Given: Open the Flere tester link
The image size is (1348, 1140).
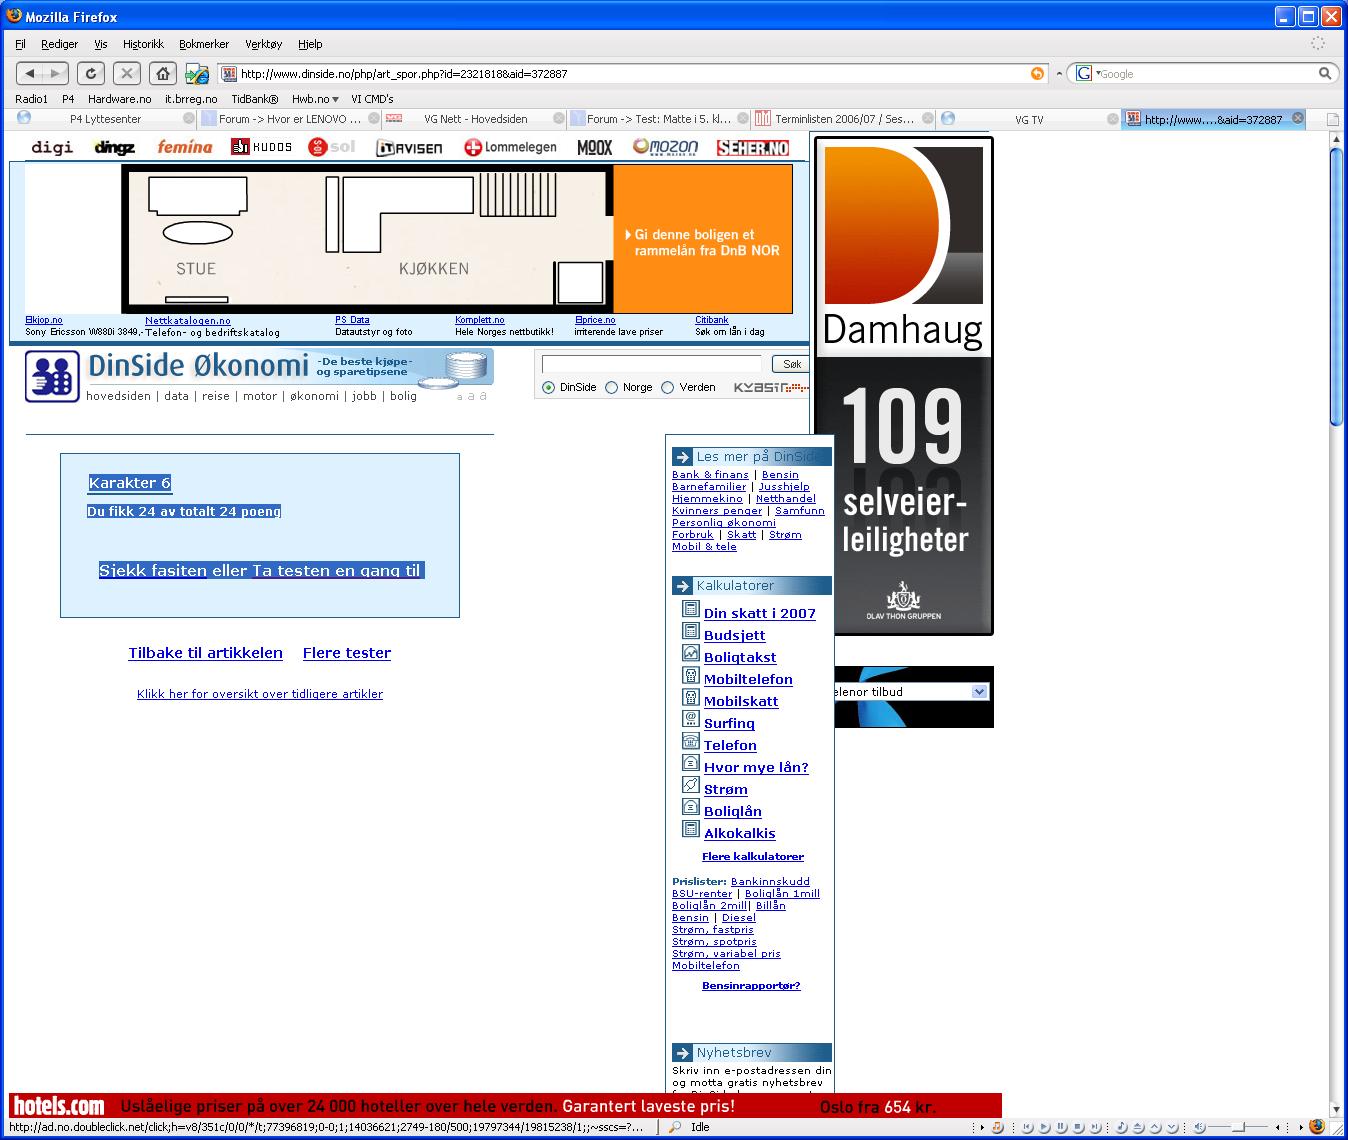Looking at the screenshot, I should [x=347, y=653].
